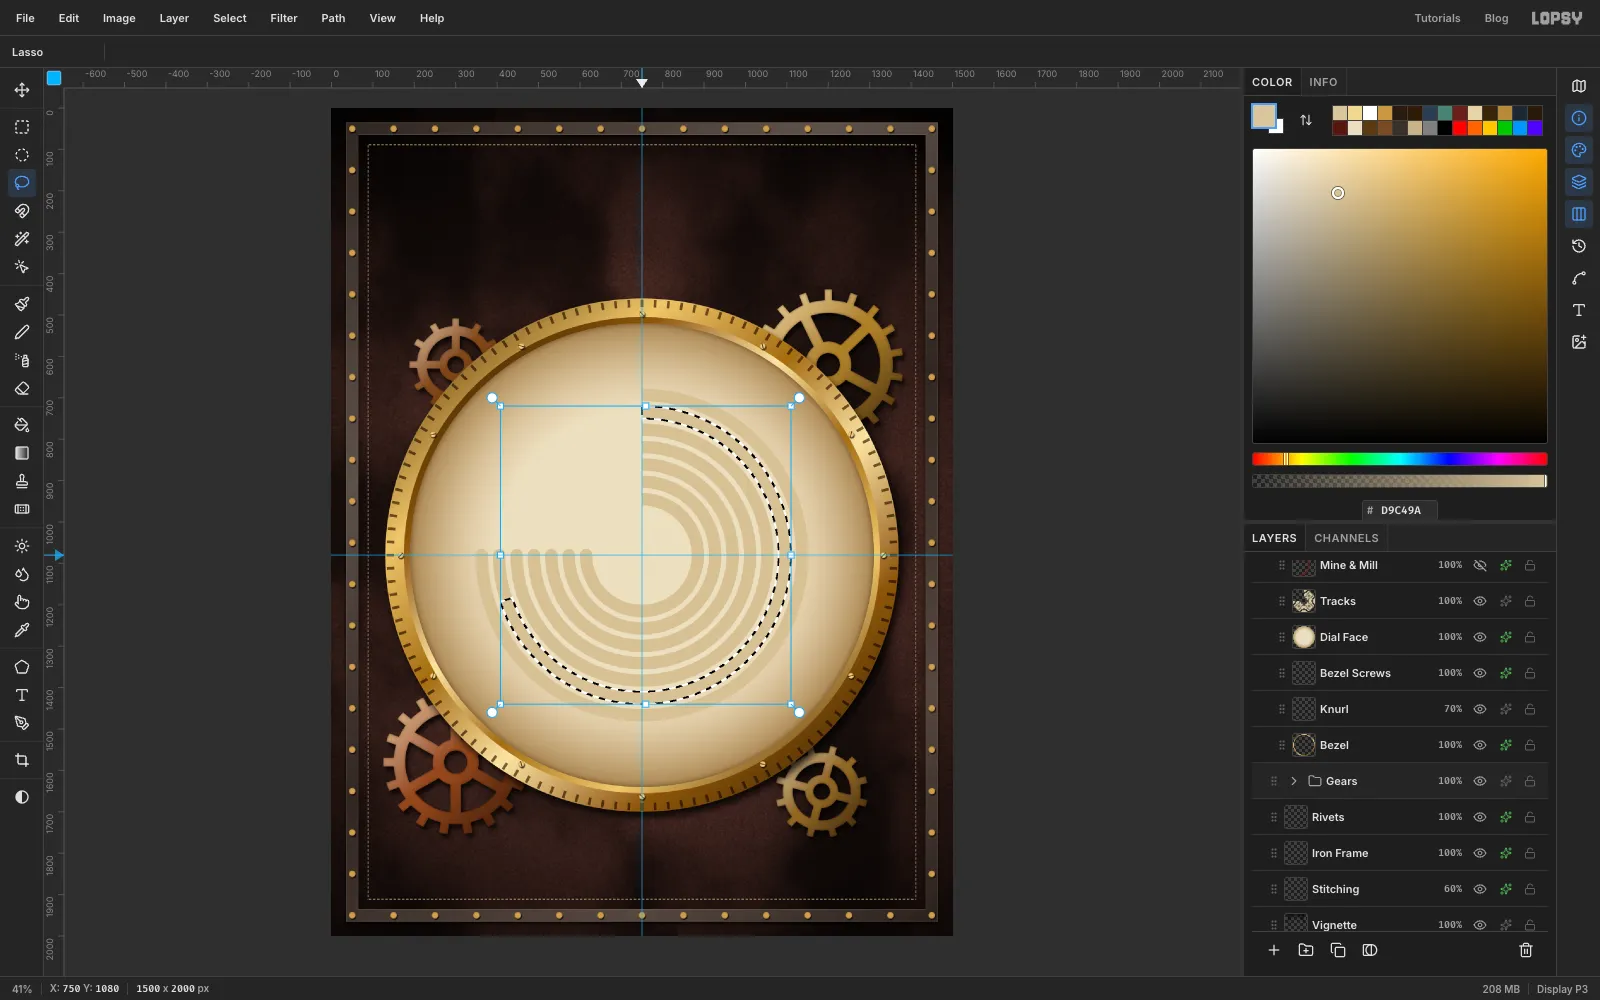The width and height of the screenshot is (1600, 1000).
Task: Open the History panel icon
Action: click(1579, 246)
